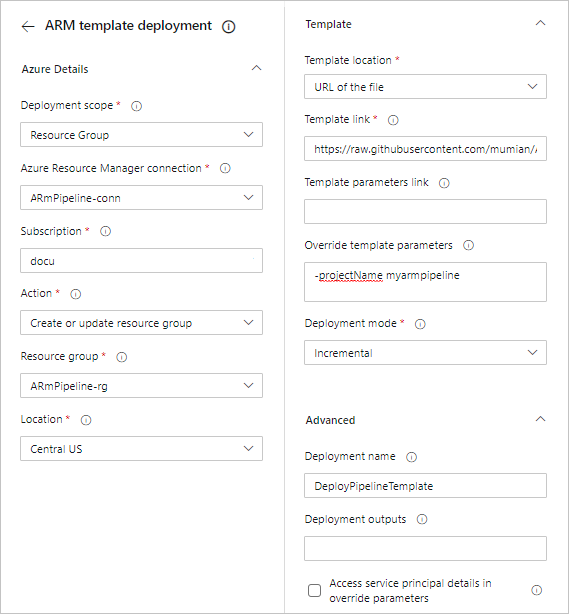This screenshot has height=614, width=569.
Task: Open ARmPipeline-conn connection dropdown
Action: (141, 198)
